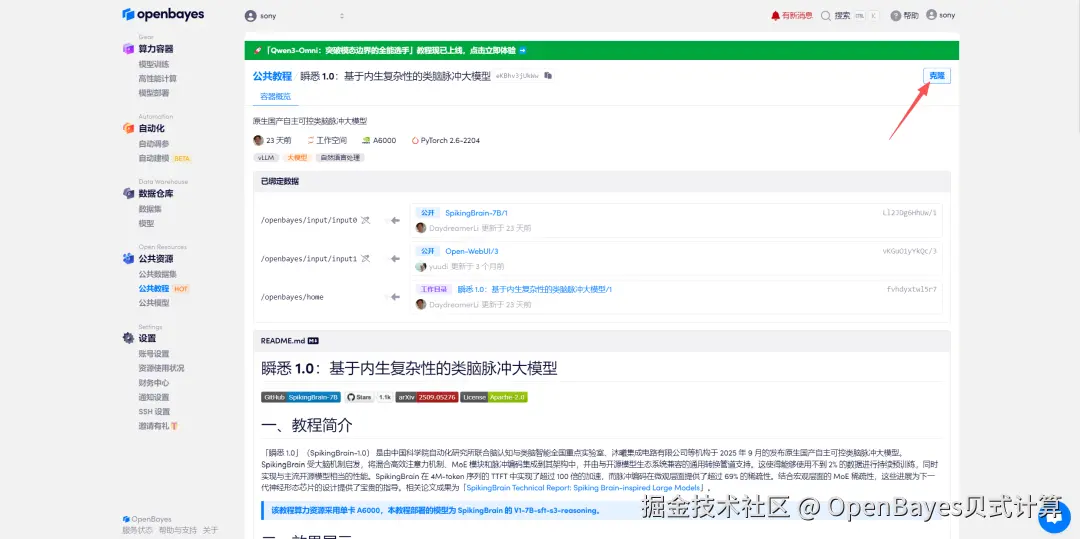Viewport: 1080px width, 539px height.
Task: Click DaydreamerLi avatar under SpikingBrain-7B/1
Action: coord(422,228)
